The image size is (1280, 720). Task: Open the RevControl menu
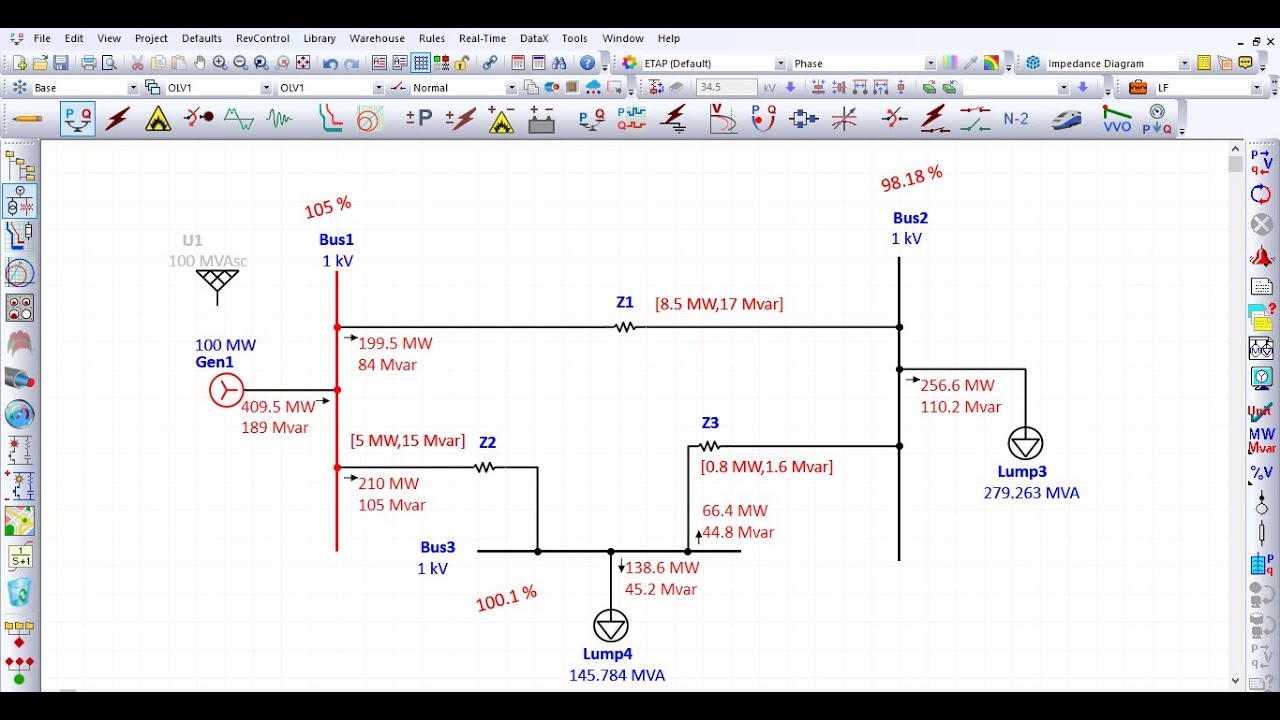[262, 38]
